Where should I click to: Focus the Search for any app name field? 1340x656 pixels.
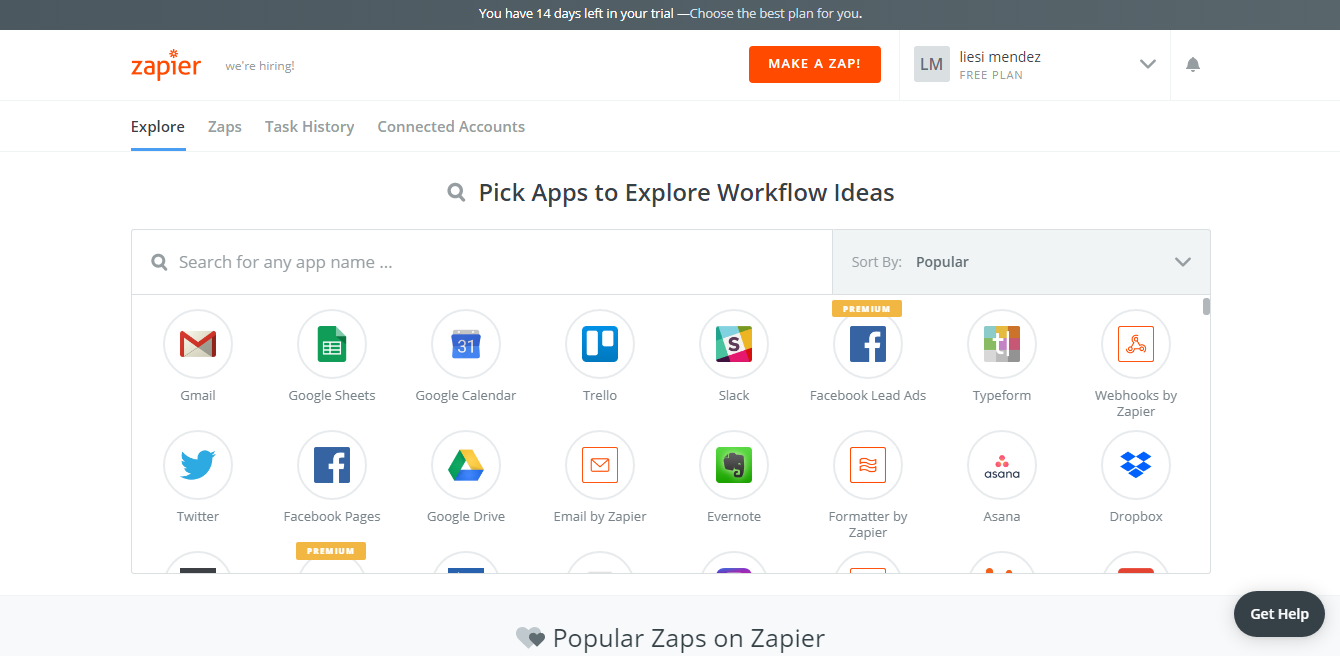482,262
